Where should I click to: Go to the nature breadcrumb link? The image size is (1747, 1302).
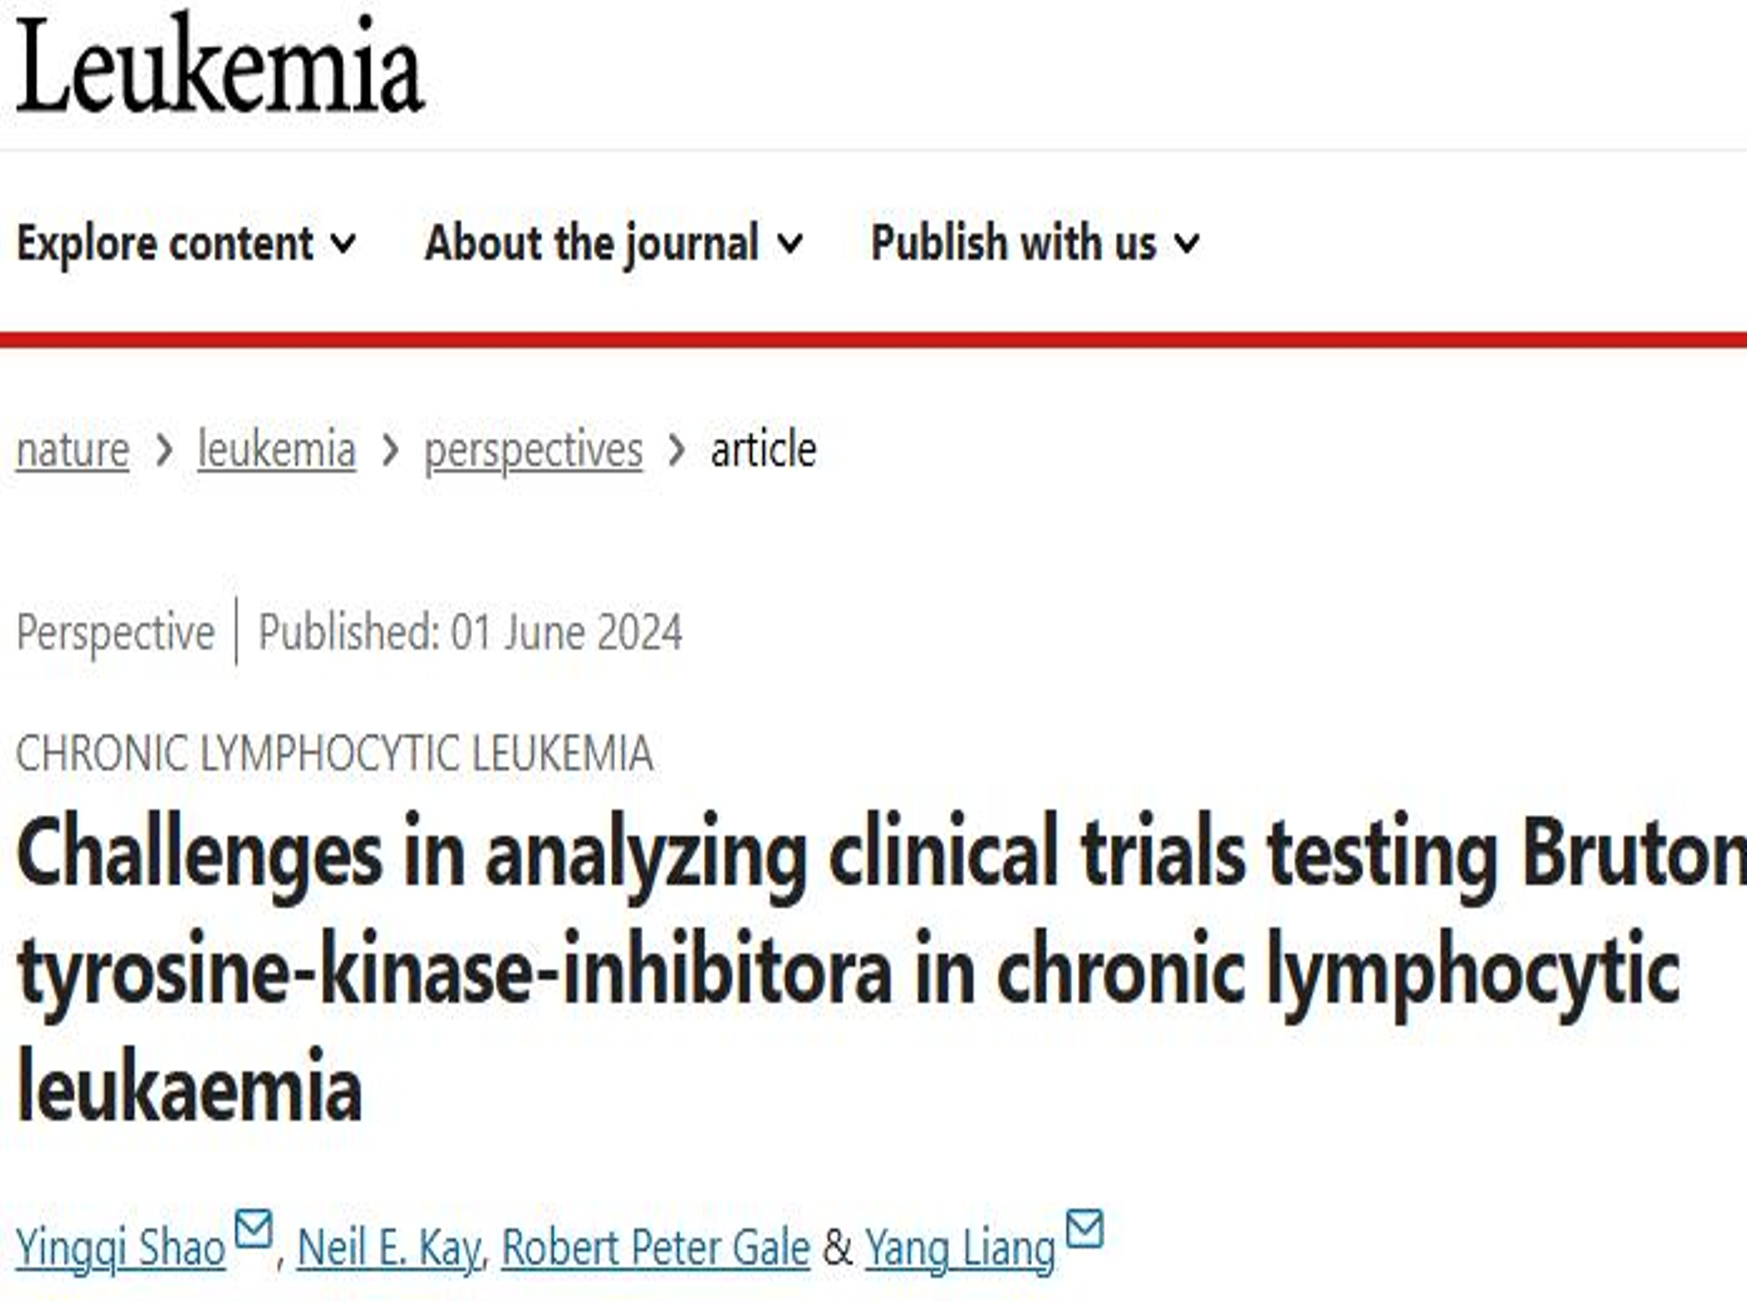[73, 449]
